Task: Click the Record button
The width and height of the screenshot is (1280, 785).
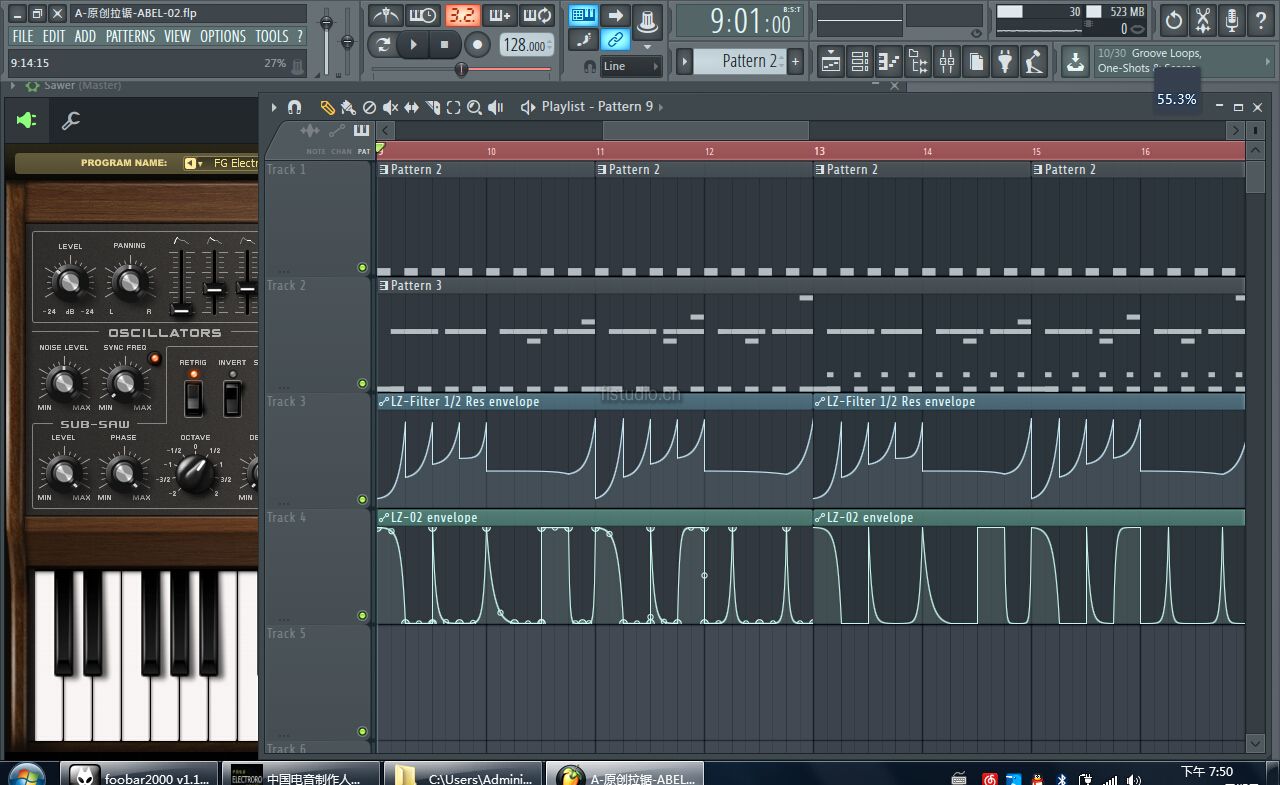Action: [478, 44]
